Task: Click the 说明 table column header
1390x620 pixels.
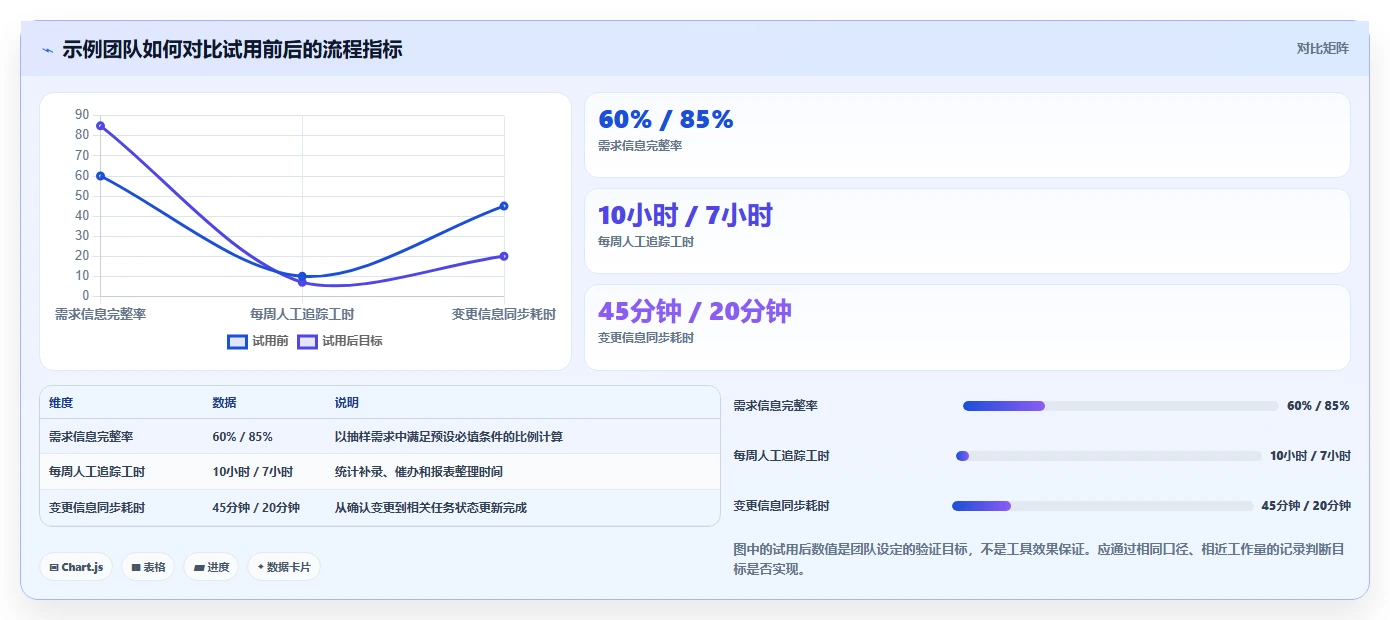Action: pyautogui.click(x=346, y=403)
